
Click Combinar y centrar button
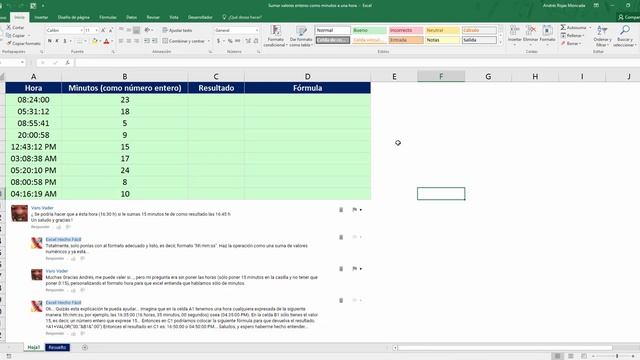tap(183, 41)
